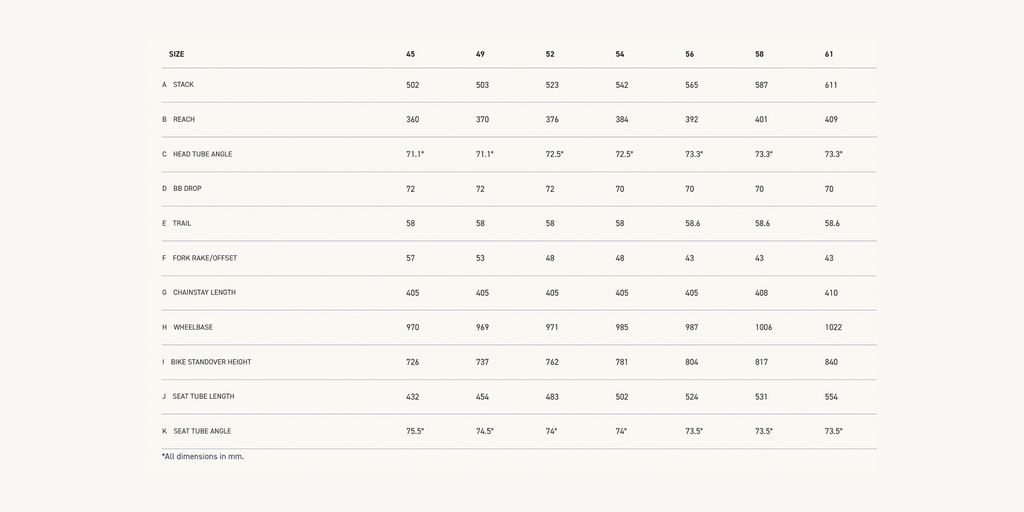Click the STACK row label
The width and height of the screenshot is (1024, 512).
coord(183,85)
